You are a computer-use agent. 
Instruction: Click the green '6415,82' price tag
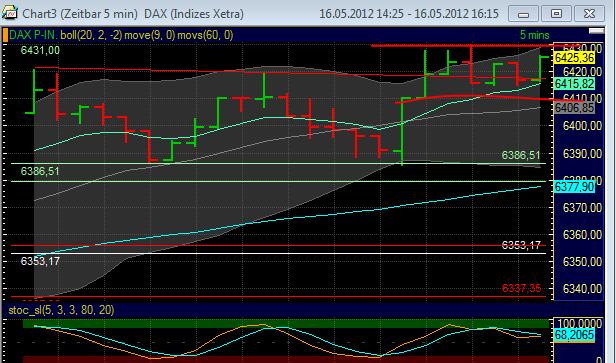coord(574,84)
